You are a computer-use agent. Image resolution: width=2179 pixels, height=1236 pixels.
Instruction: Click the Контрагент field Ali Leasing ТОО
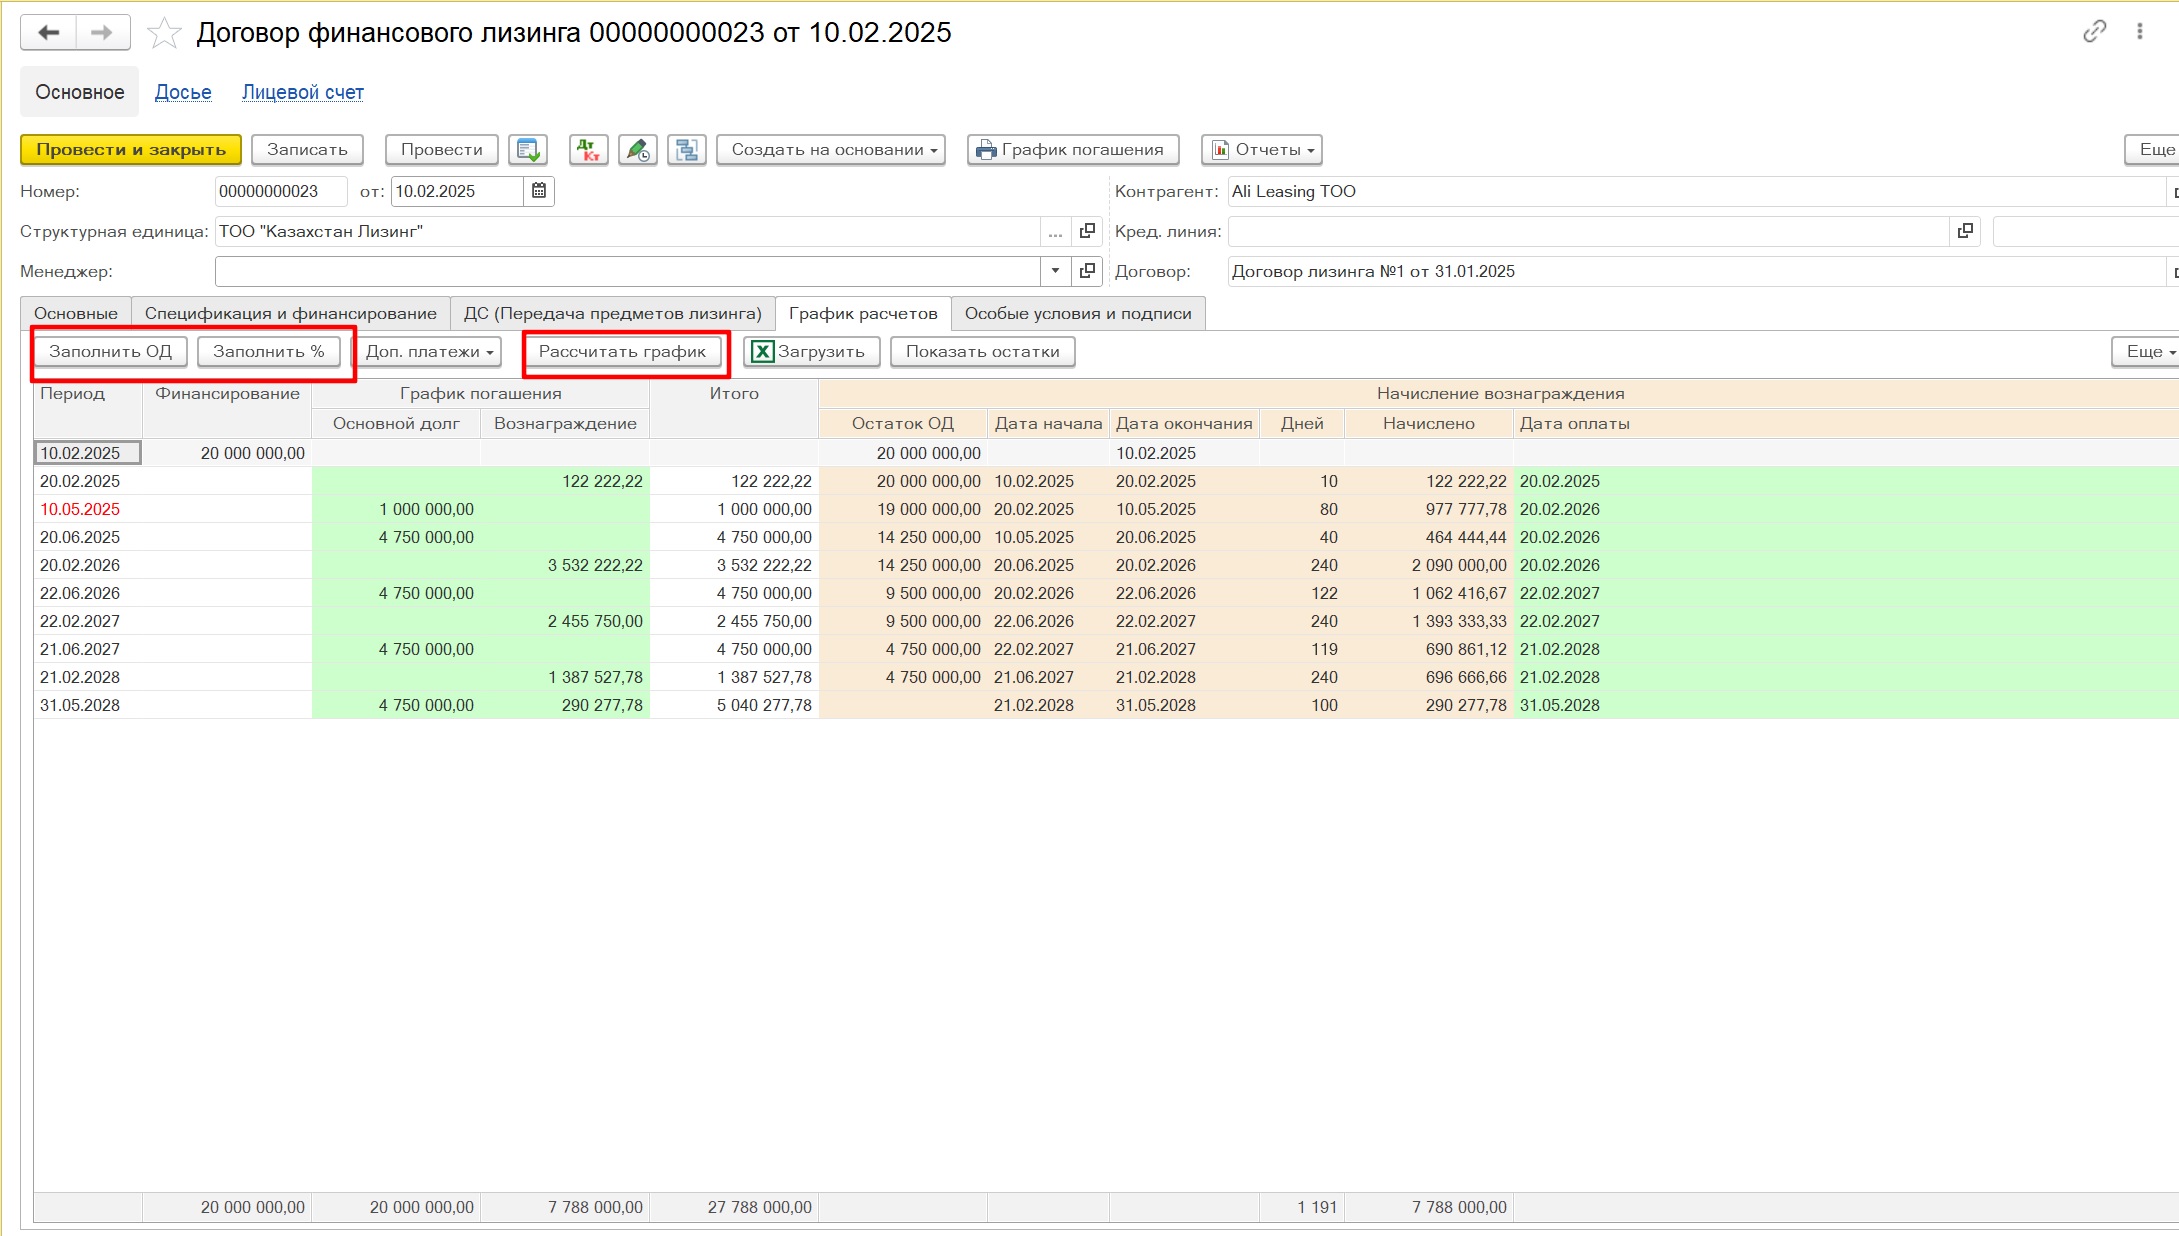coord(1695,191)
